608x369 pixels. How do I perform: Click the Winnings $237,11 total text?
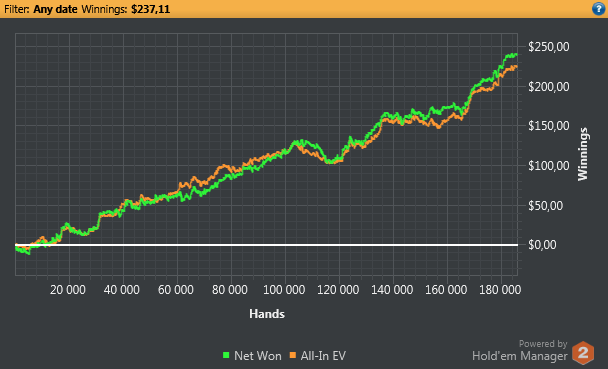126,9
